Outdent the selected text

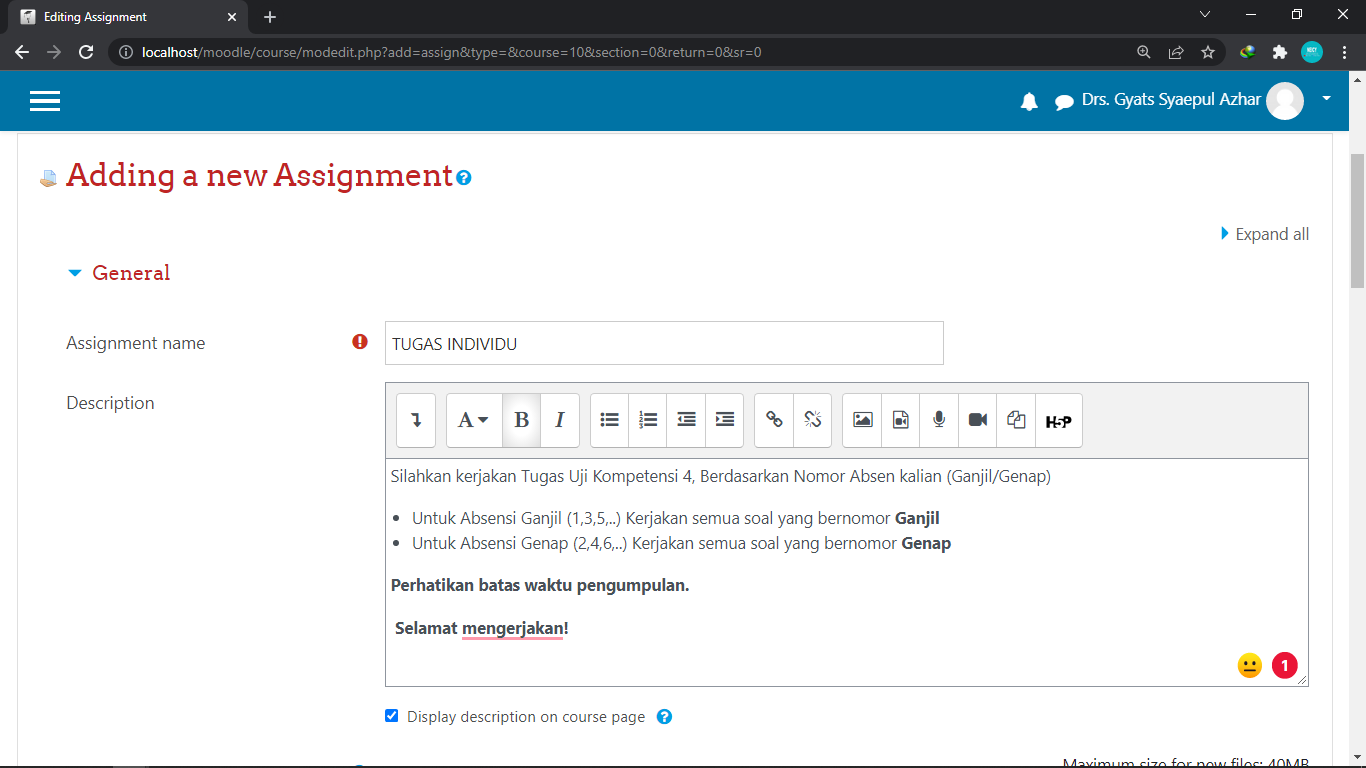[686, 420]
